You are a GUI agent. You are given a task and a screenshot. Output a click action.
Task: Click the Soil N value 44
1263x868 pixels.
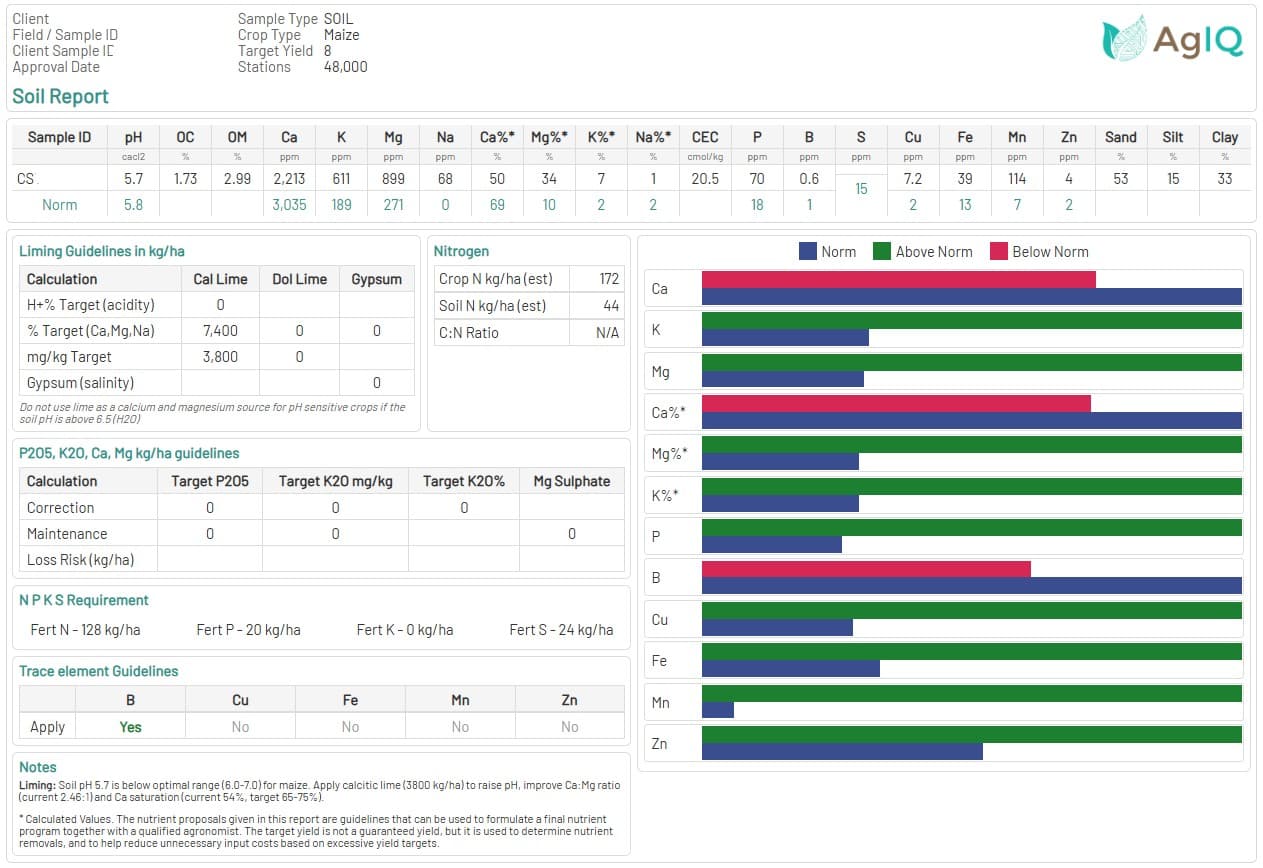(x=611, y=306)
